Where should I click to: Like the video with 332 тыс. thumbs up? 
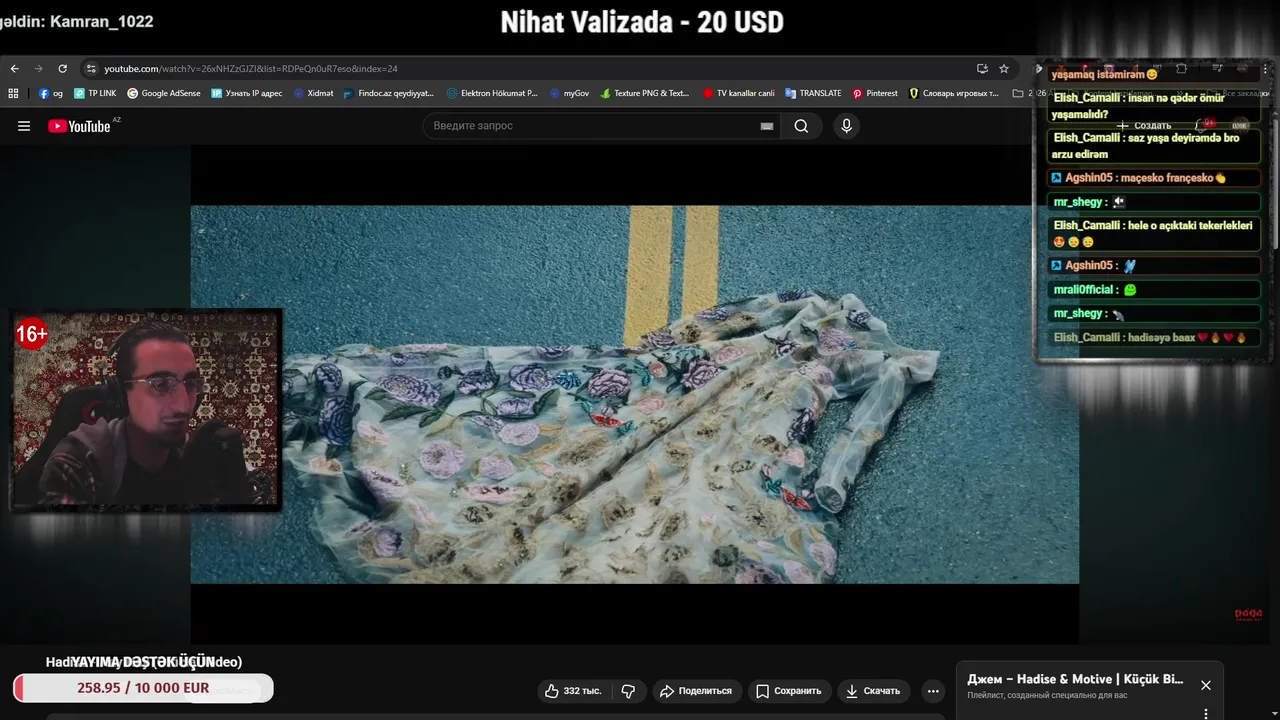tap(573, 691)
